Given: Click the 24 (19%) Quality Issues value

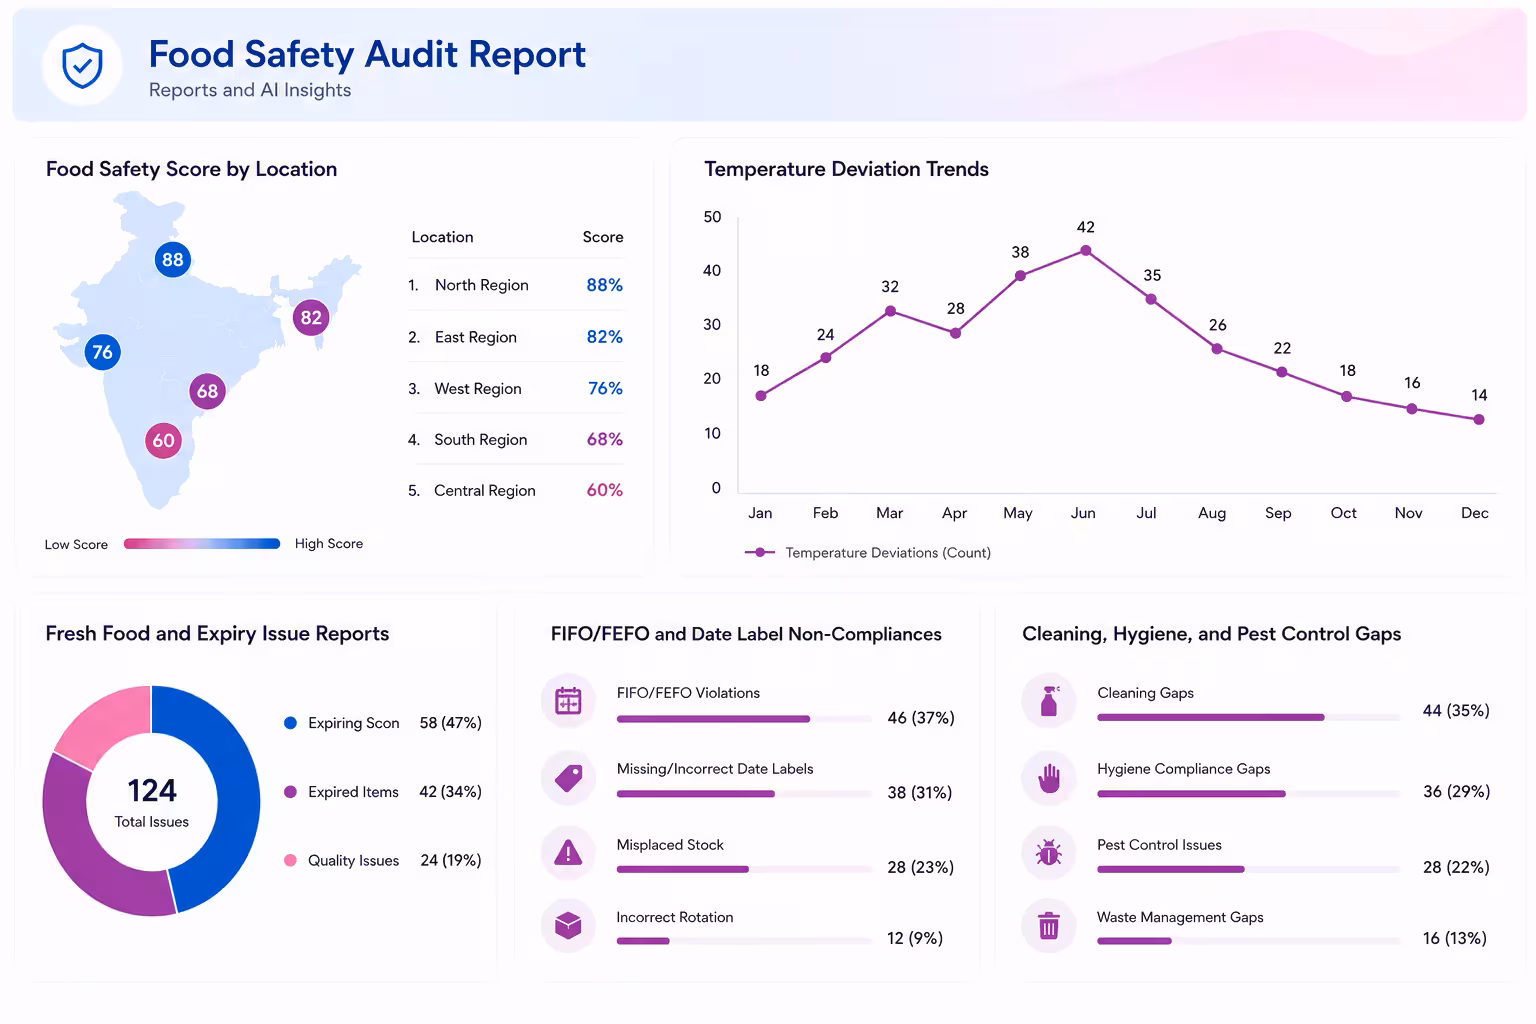Looking at the screenshot, I should 450,860.
